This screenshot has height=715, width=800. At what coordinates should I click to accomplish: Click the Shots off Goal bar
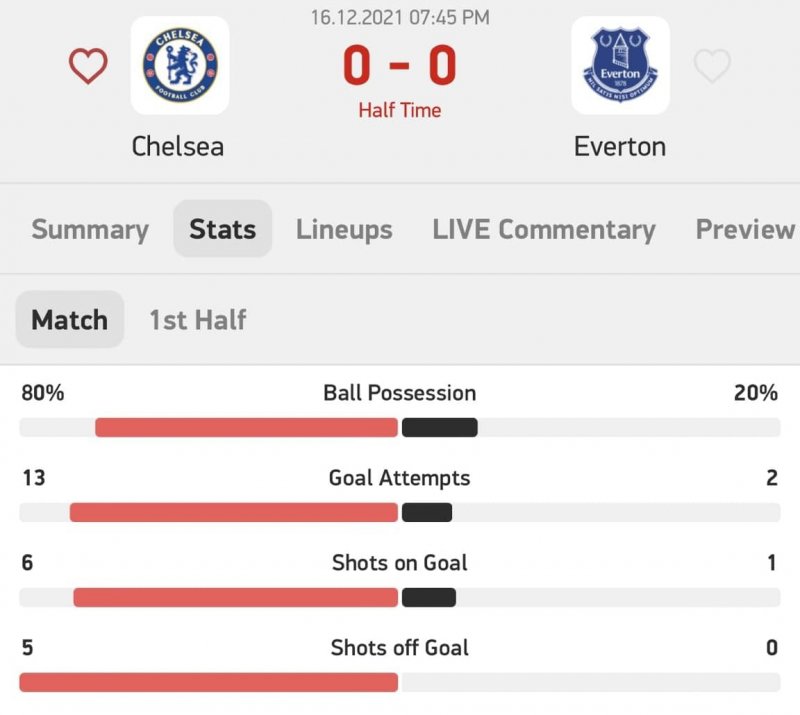400,683
